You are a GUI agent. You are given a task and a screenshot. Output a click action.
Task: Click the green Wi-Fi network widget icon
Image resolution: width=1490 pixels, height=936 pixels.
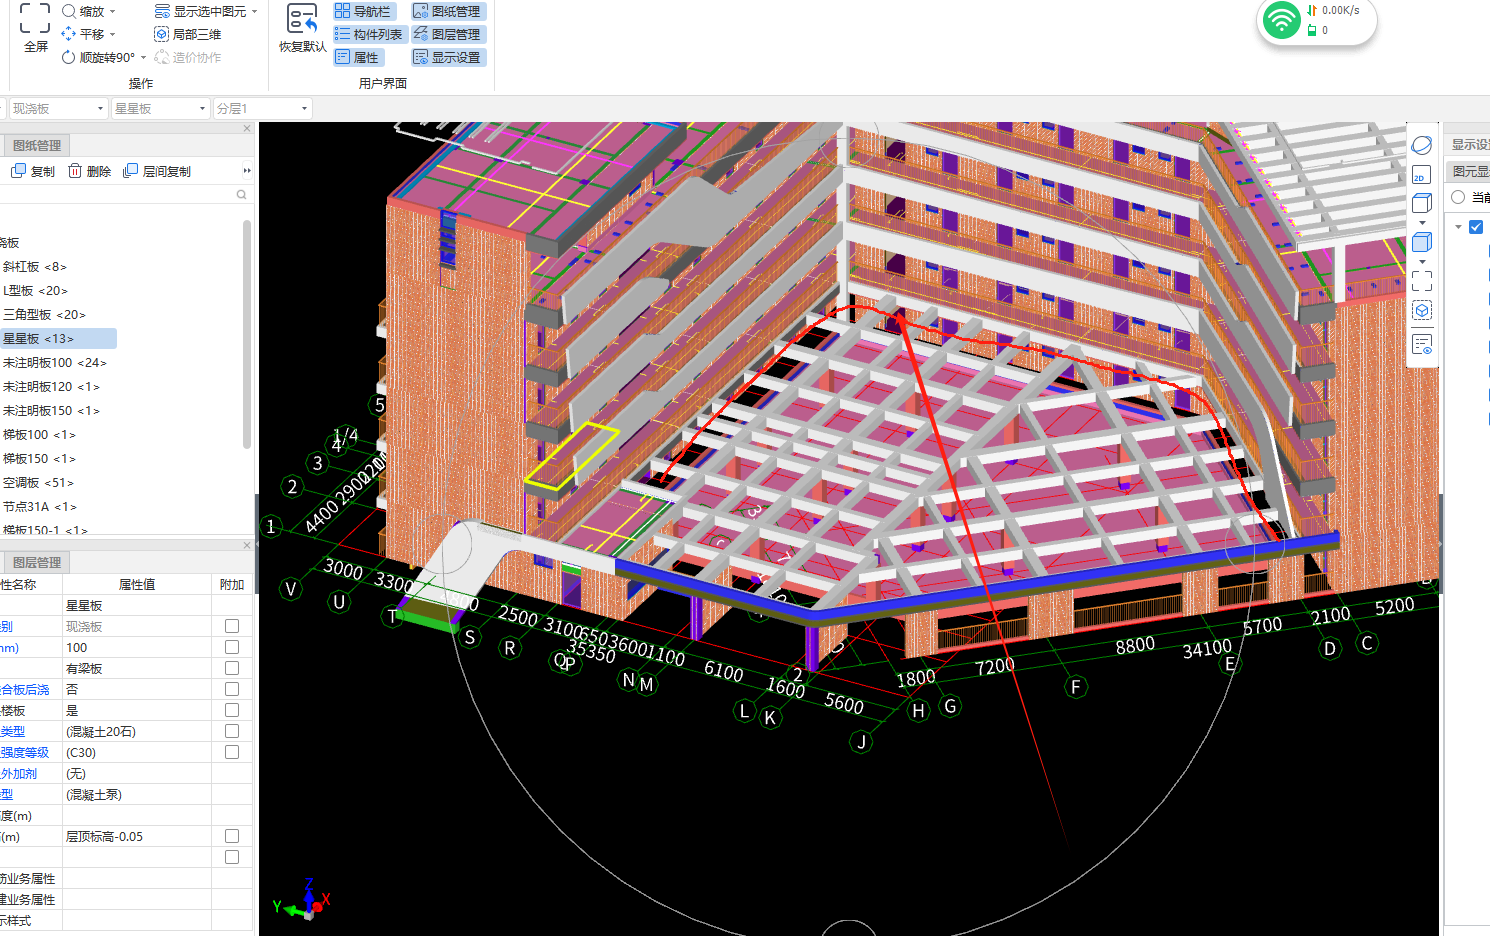point(1281,20)
